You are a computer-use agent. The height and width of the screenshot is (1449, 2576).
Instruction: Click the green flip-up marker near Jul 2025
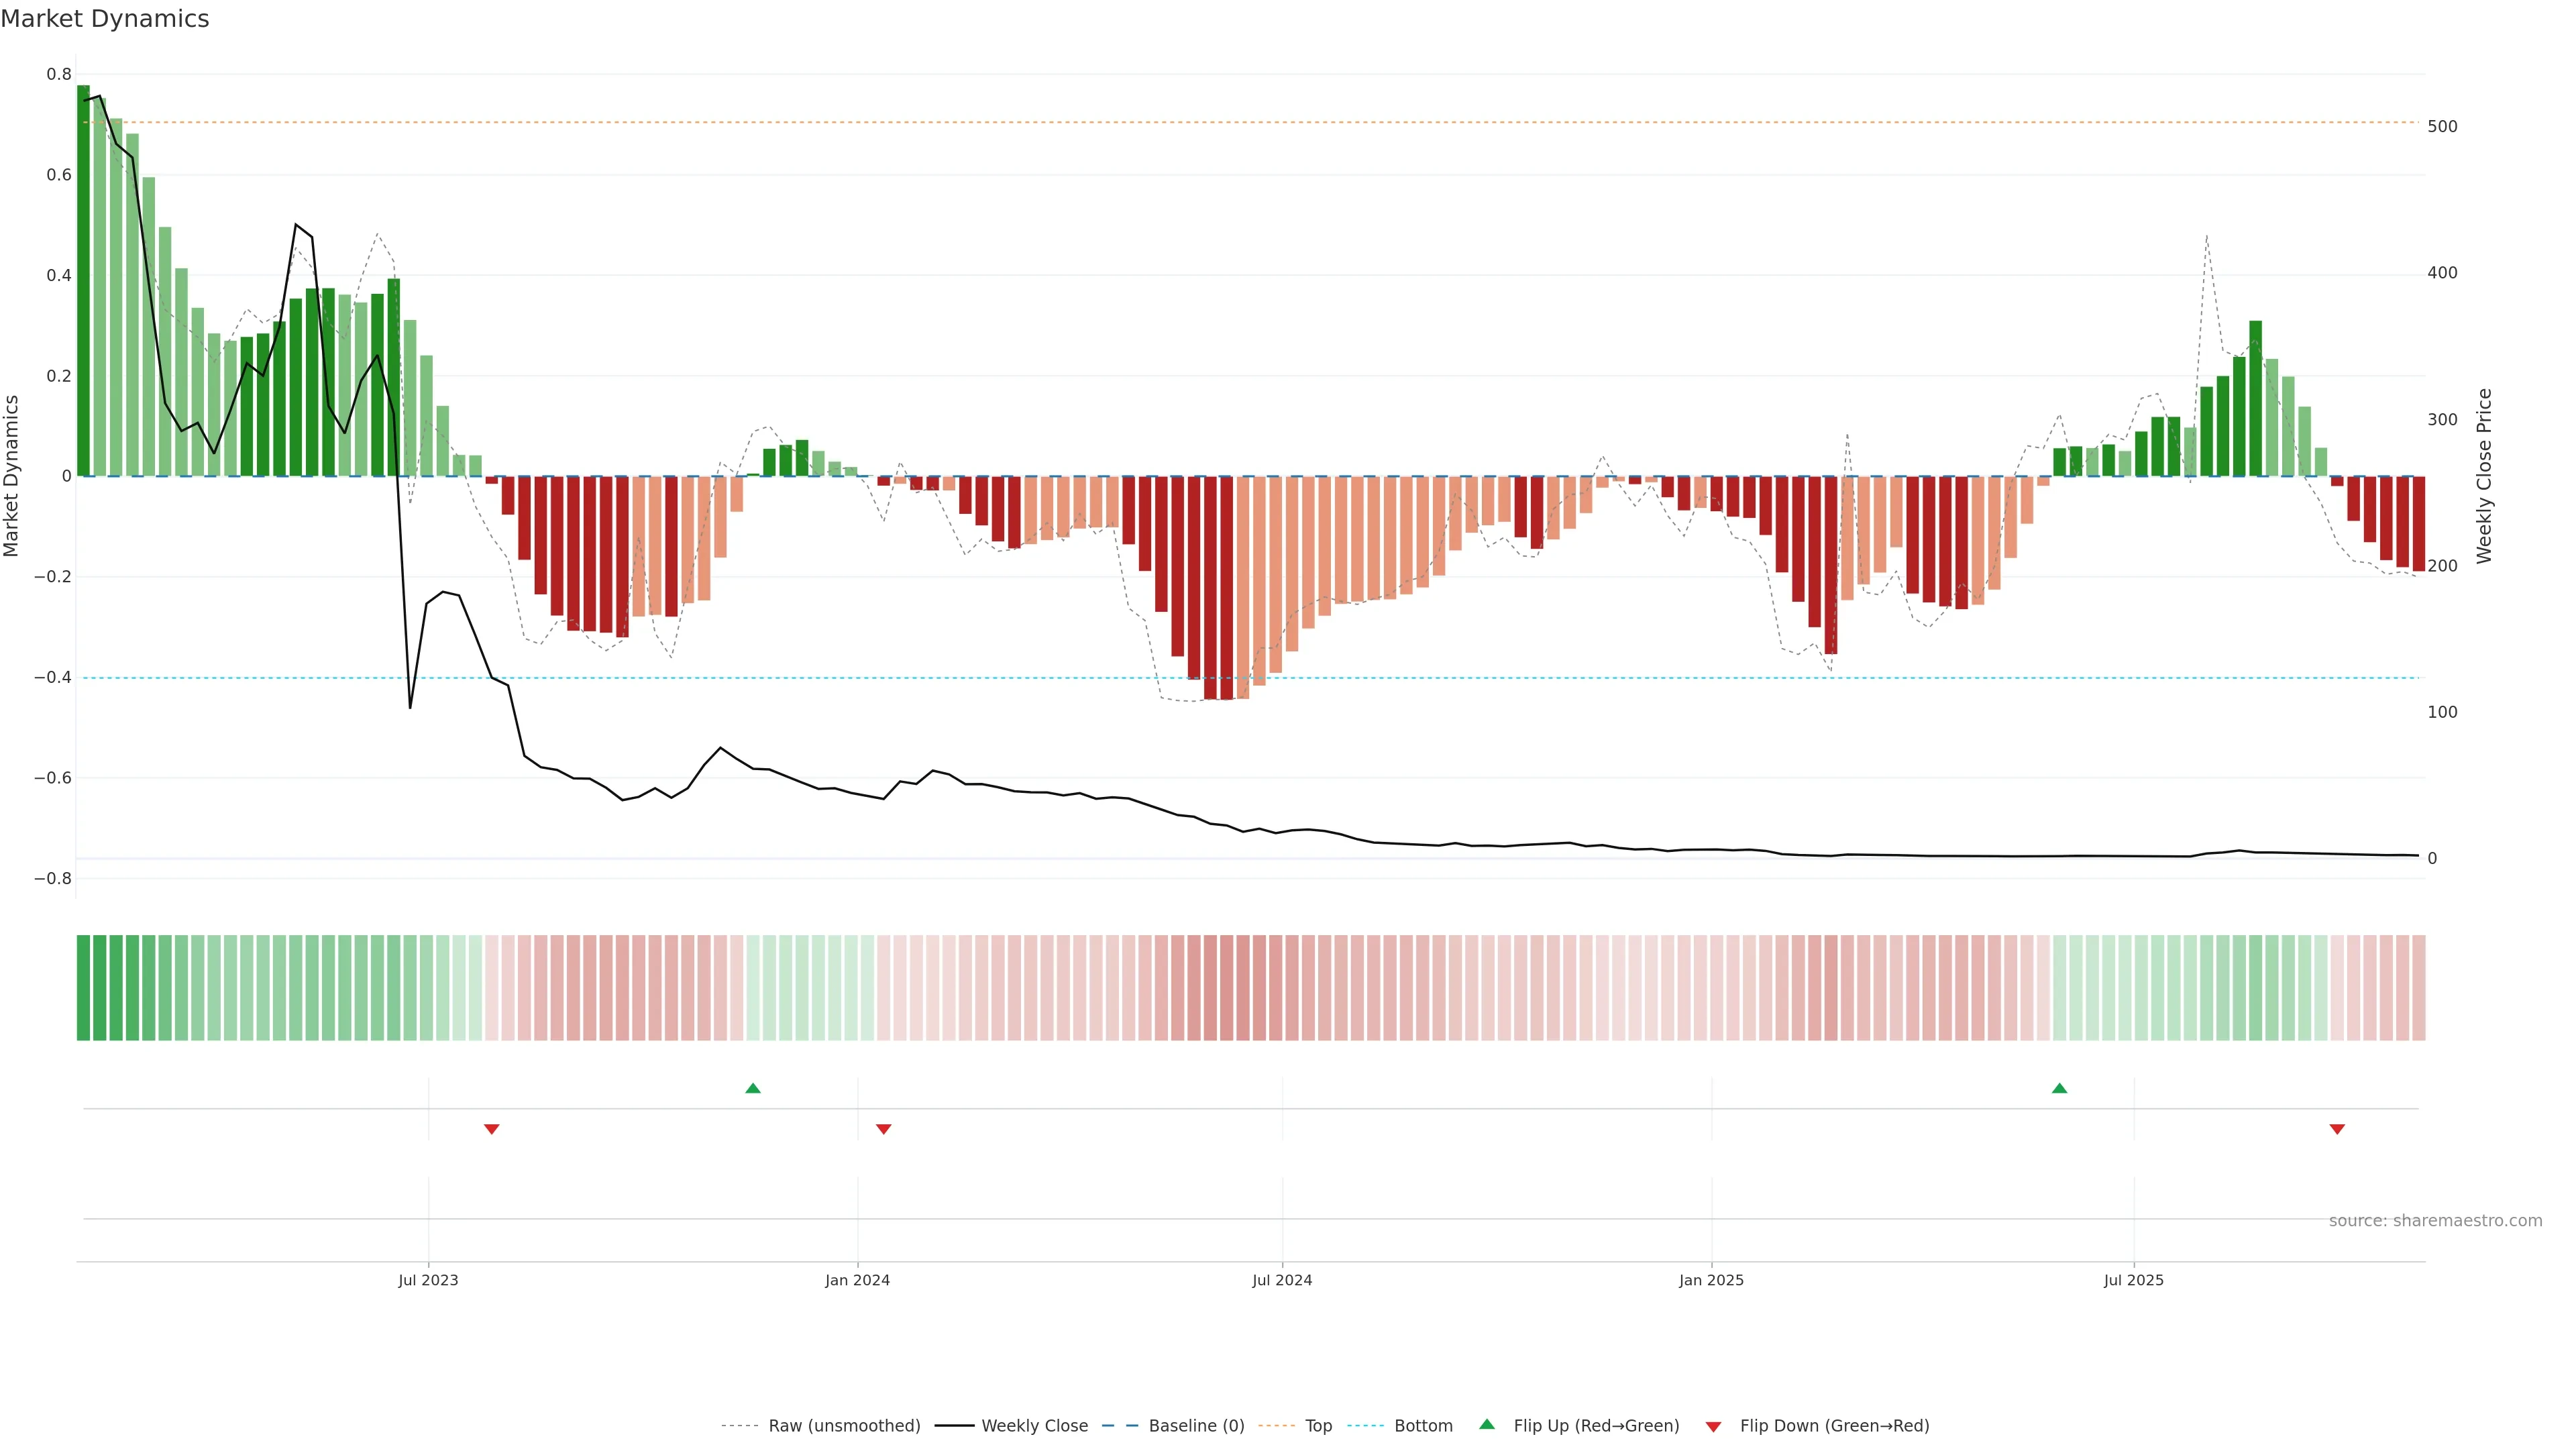point(2059,1088)
